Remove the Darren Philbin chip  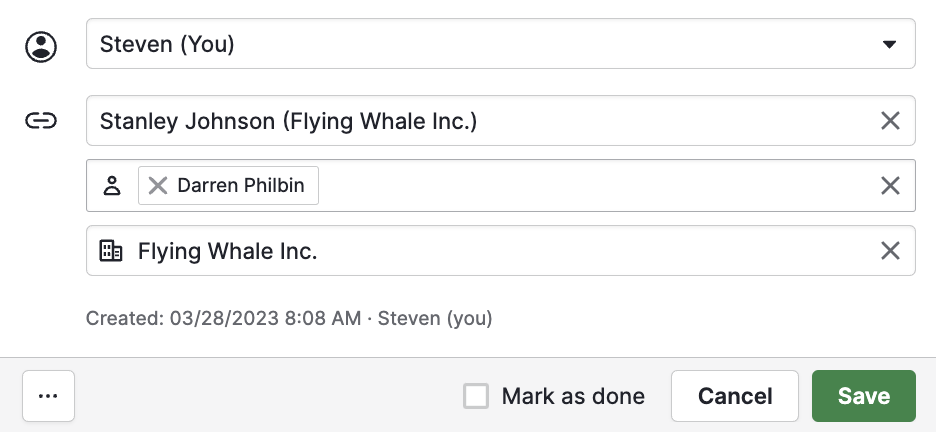[x=158, y=186]
